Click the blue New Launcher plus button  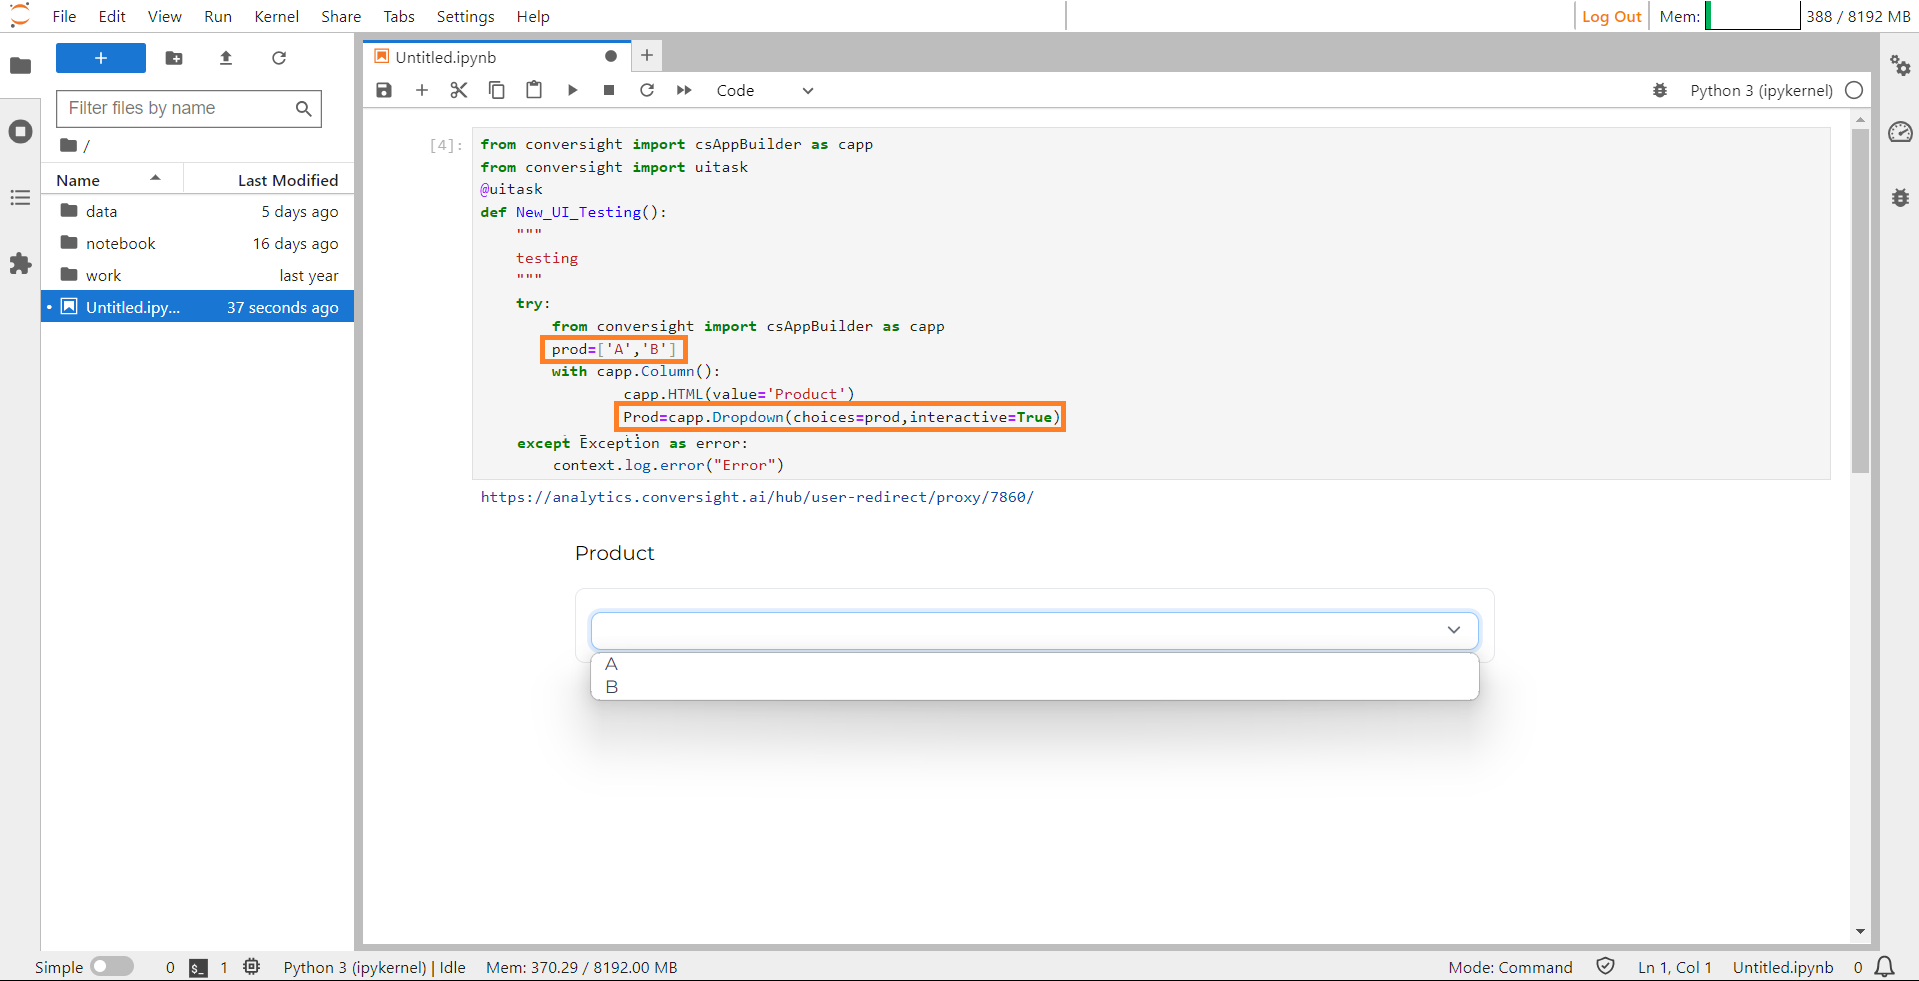[x=101, y=58]
